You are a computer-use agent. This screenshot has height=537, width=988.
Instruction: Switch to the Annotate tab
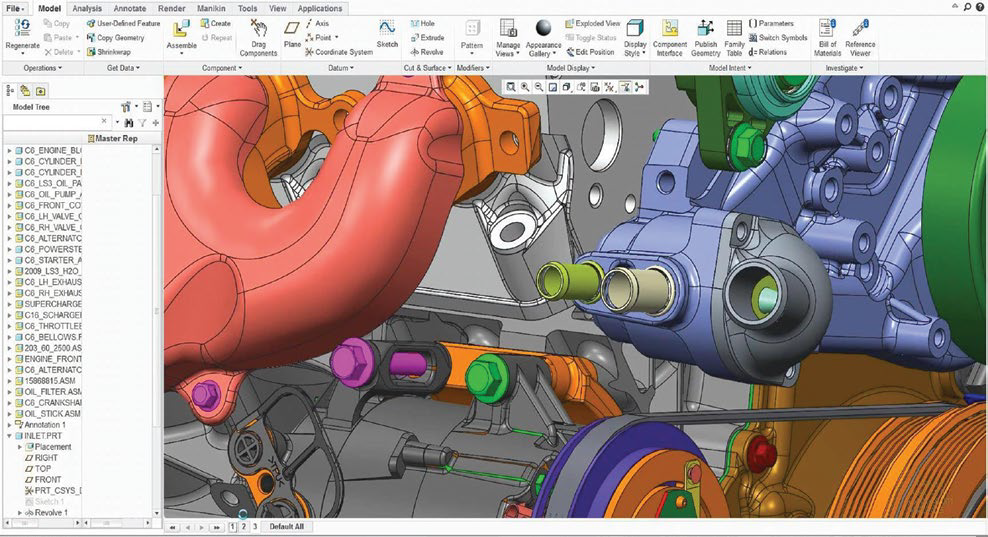(130, 8)
